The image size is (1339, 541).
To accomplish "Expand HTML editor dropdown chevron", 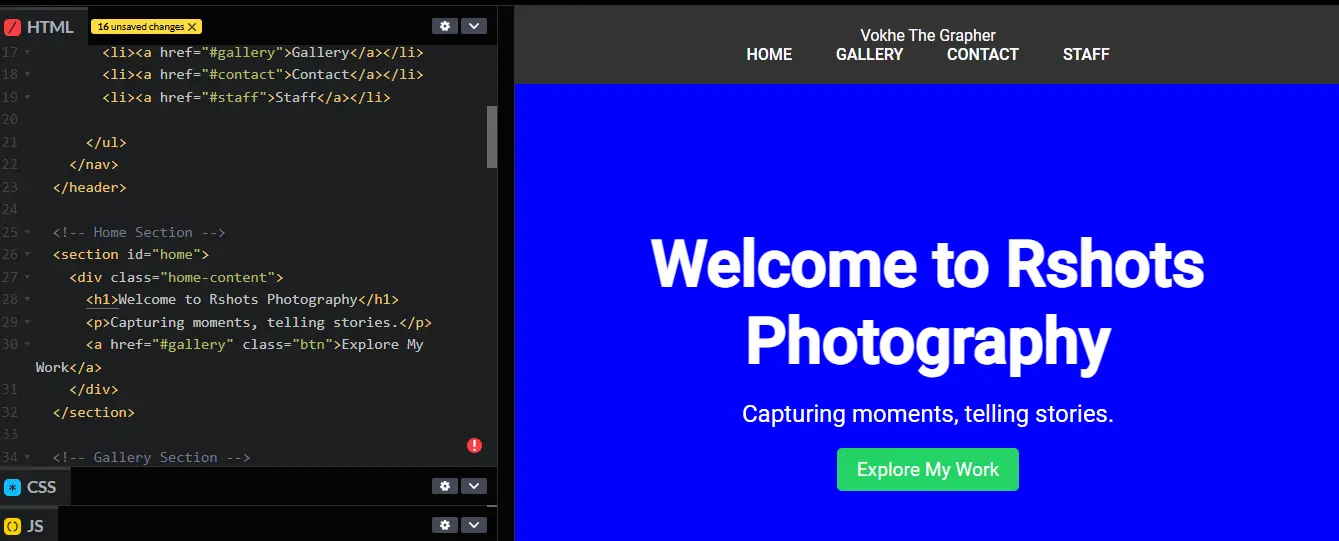I will pyautogui.click(x=473, y=26).
